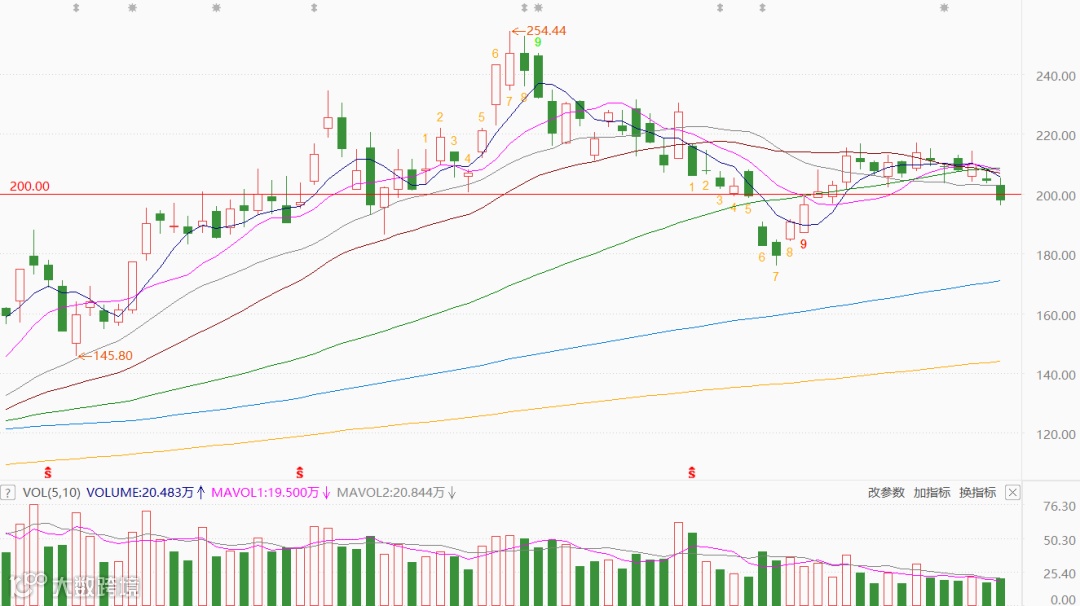Click the green 9 sequence marker near the peak
The height and width of the screenshot is (606, 1080).
point(538,43)
